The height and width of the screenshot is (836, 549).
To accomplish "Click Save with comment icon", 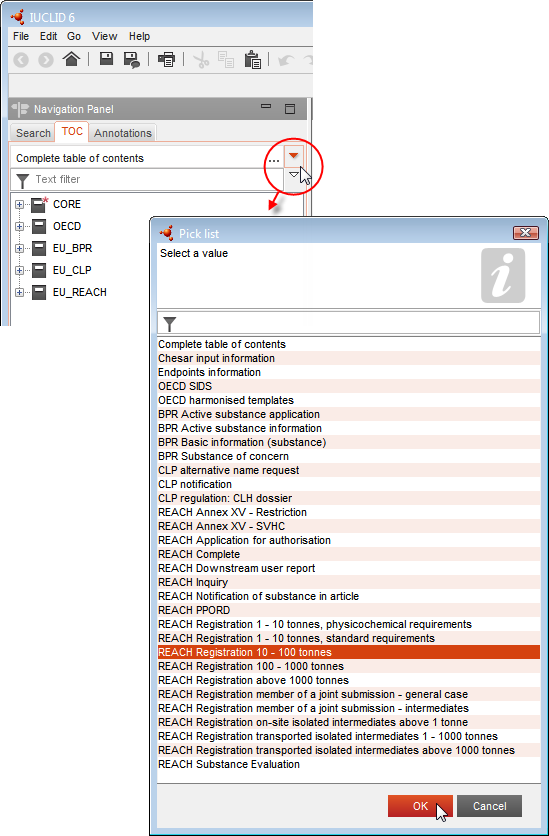I will point(131,60).
